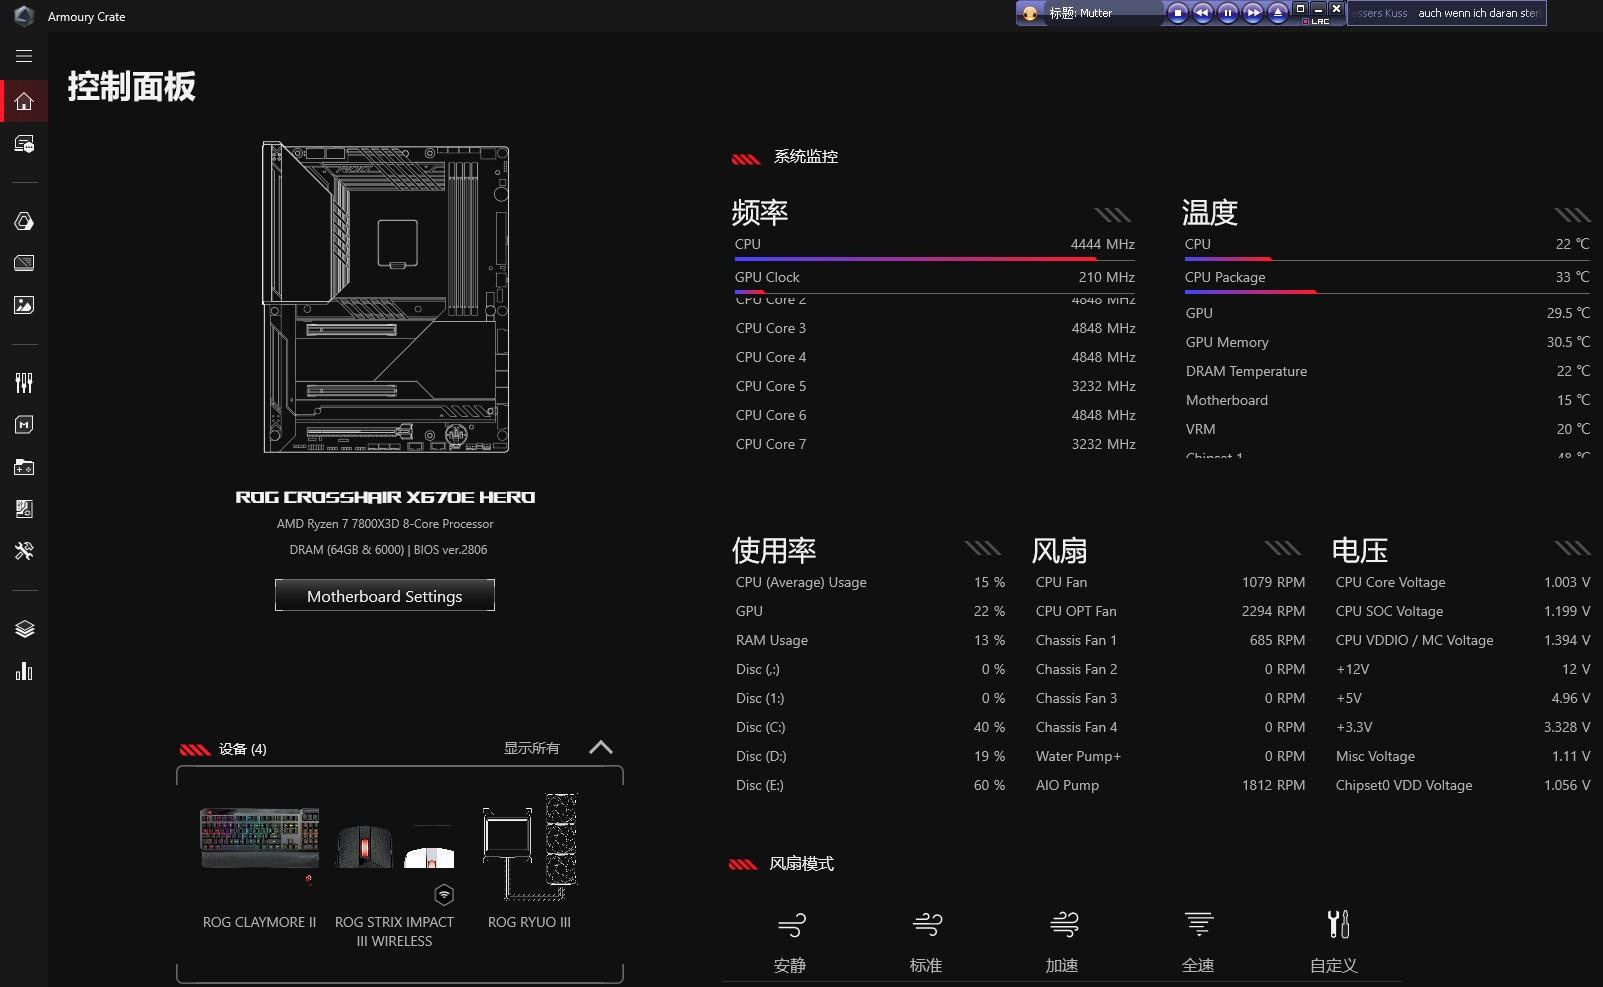Expand the 电压 voltage panel hatch icon
Viewport: 1603px width, 987px height.
tap(1572, 547)
